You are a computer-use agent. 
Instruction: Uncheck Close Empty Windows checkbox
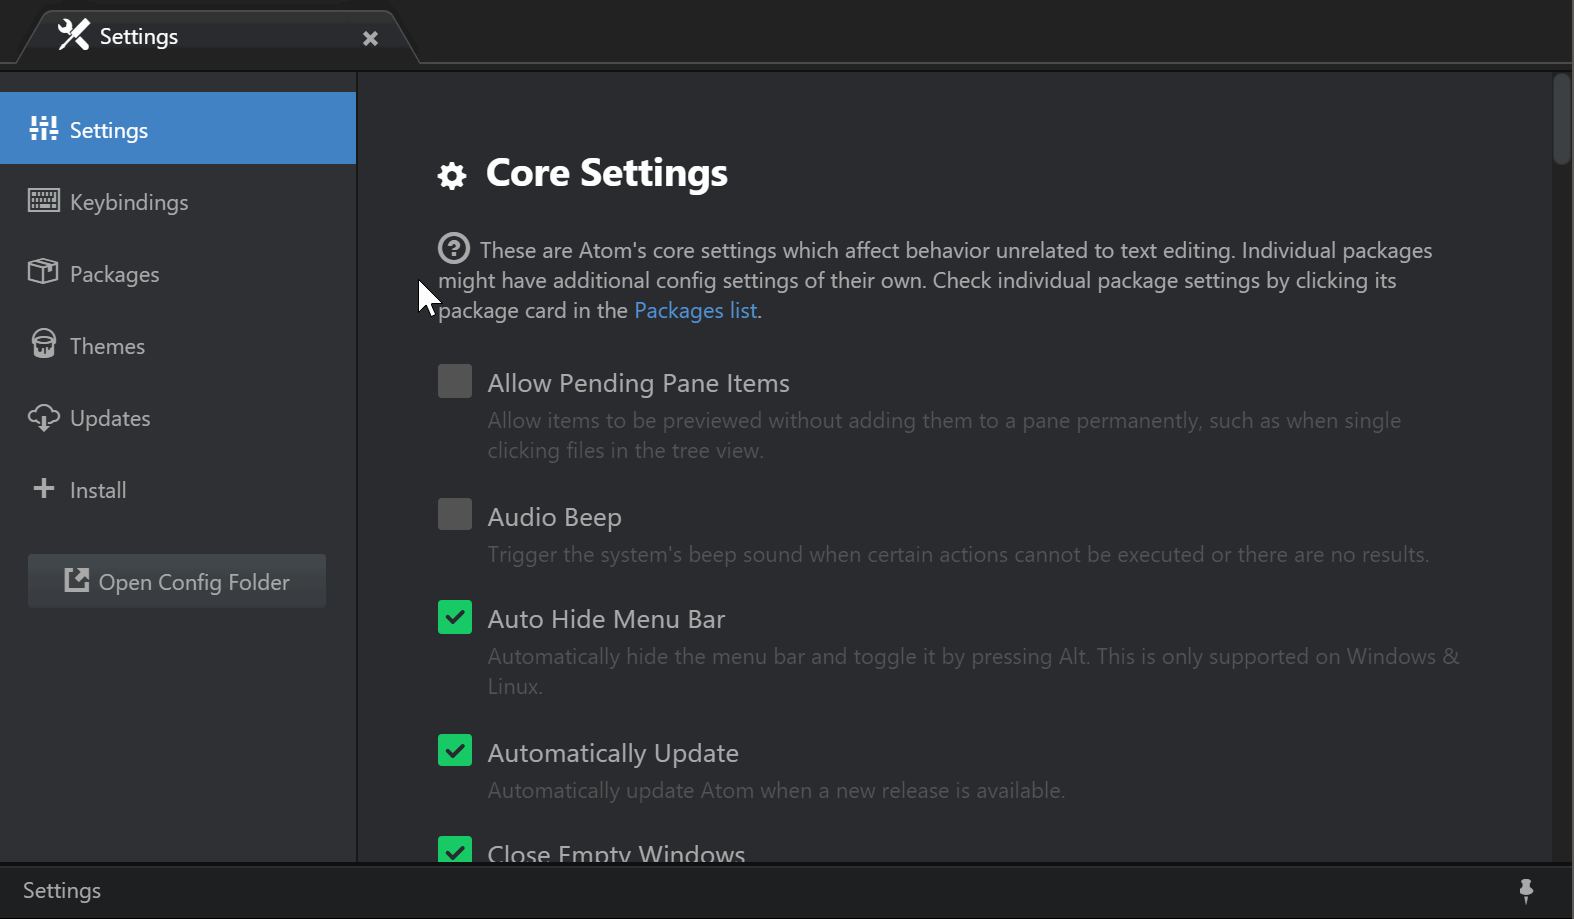point(455,850)
